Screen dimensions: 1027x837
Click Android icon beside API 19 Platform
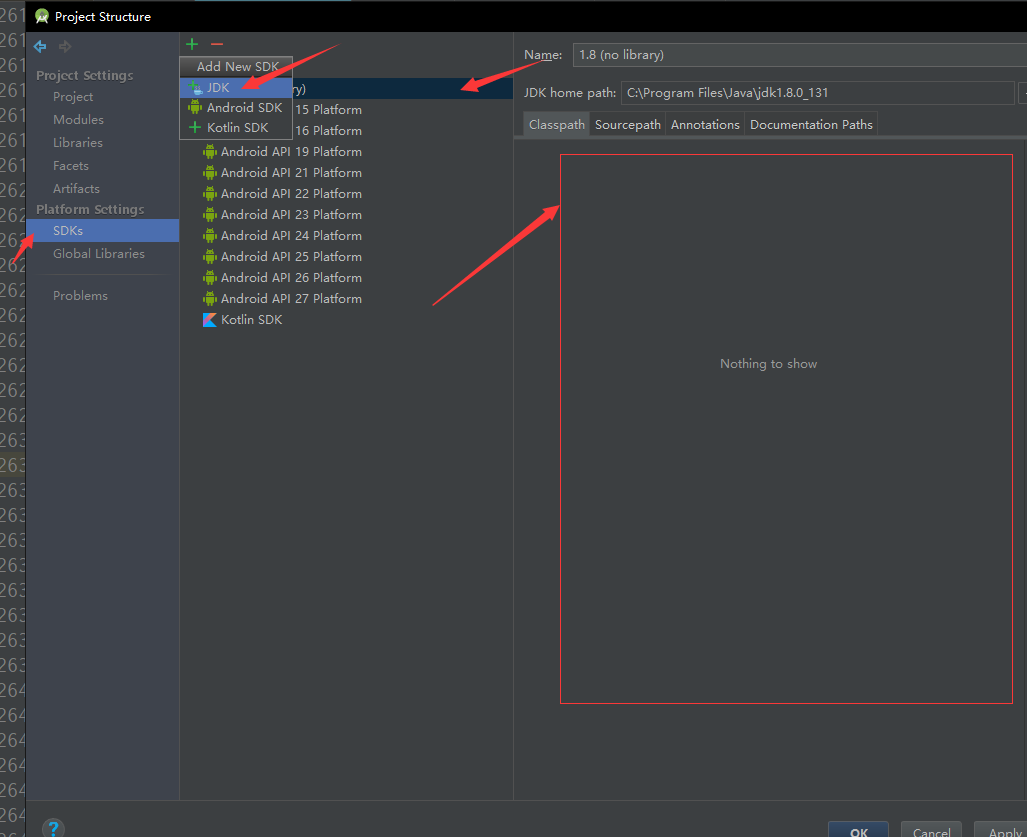click(x=210, y=152)
